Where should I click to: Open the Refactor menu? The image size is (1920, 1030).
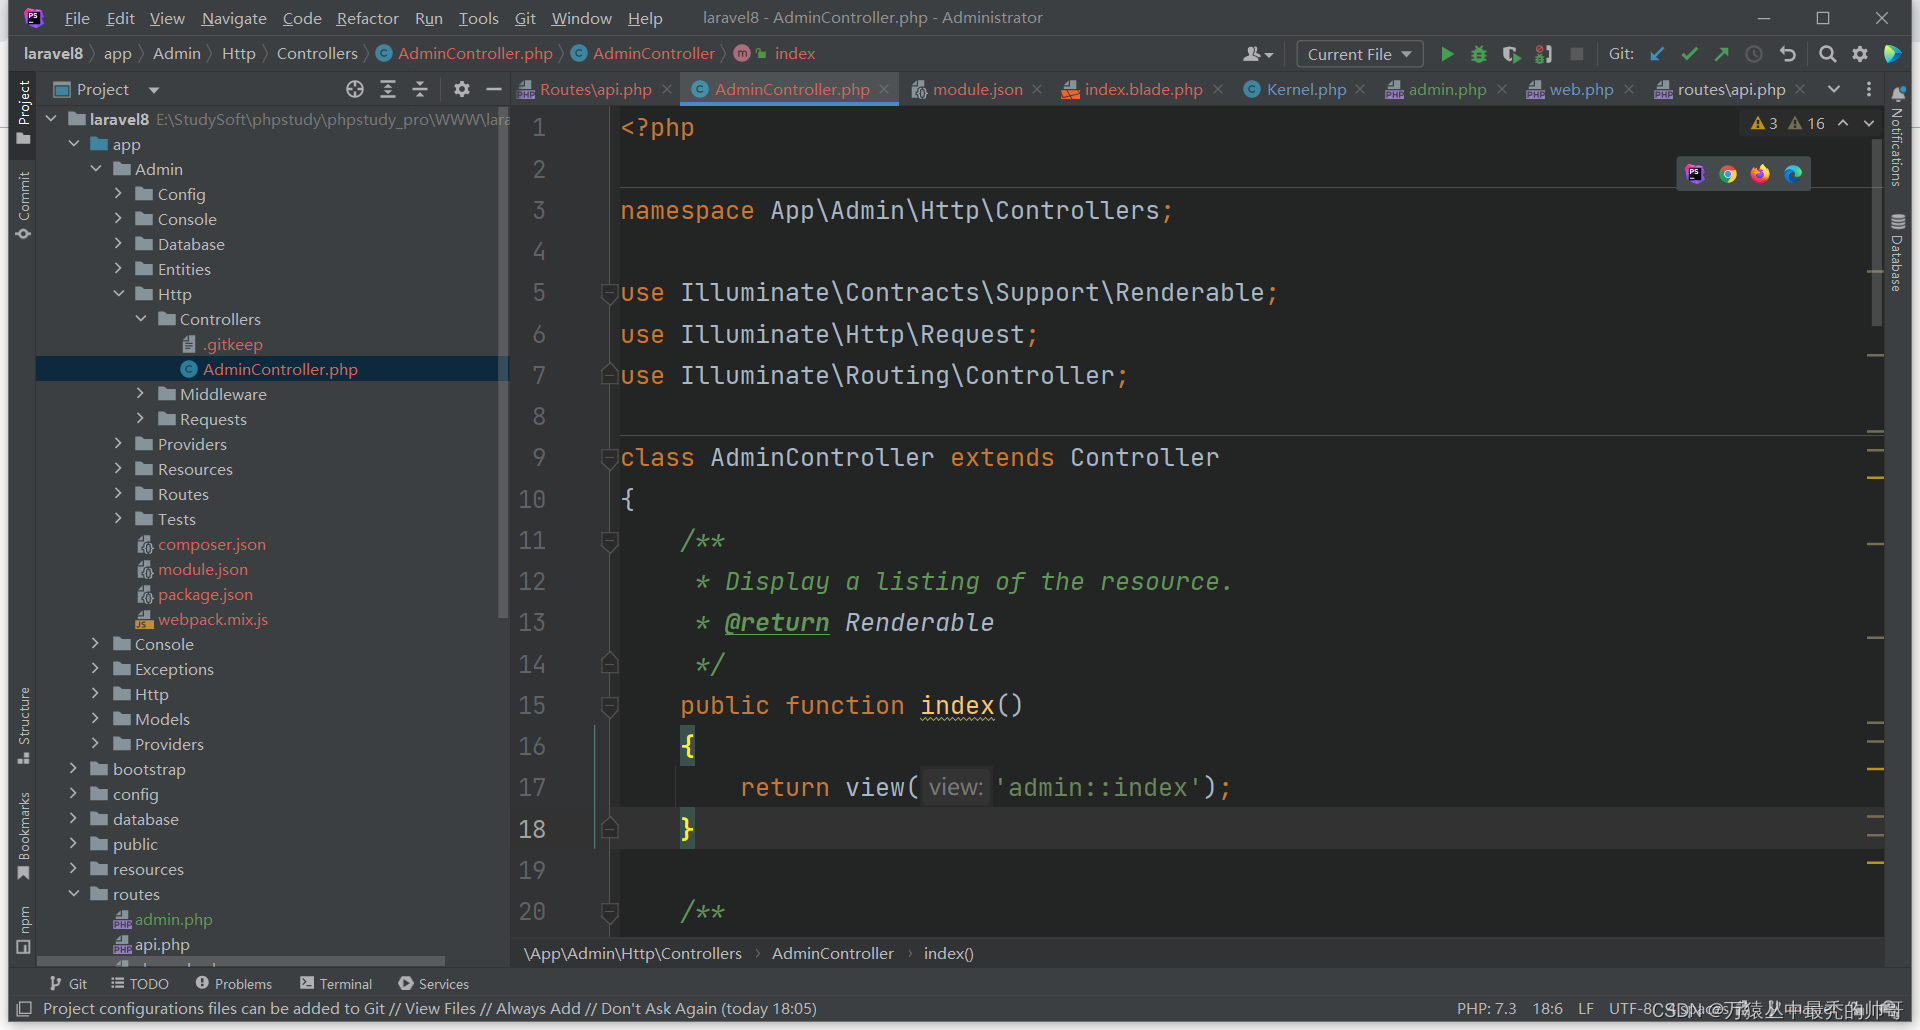coord(367,18)
